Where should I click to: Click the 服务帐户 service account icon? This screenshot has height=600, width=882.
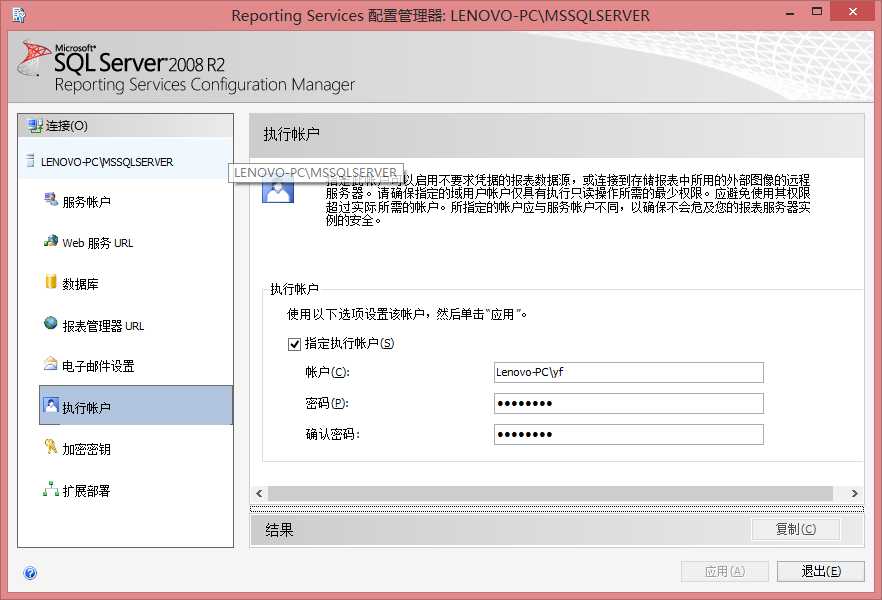51,200
